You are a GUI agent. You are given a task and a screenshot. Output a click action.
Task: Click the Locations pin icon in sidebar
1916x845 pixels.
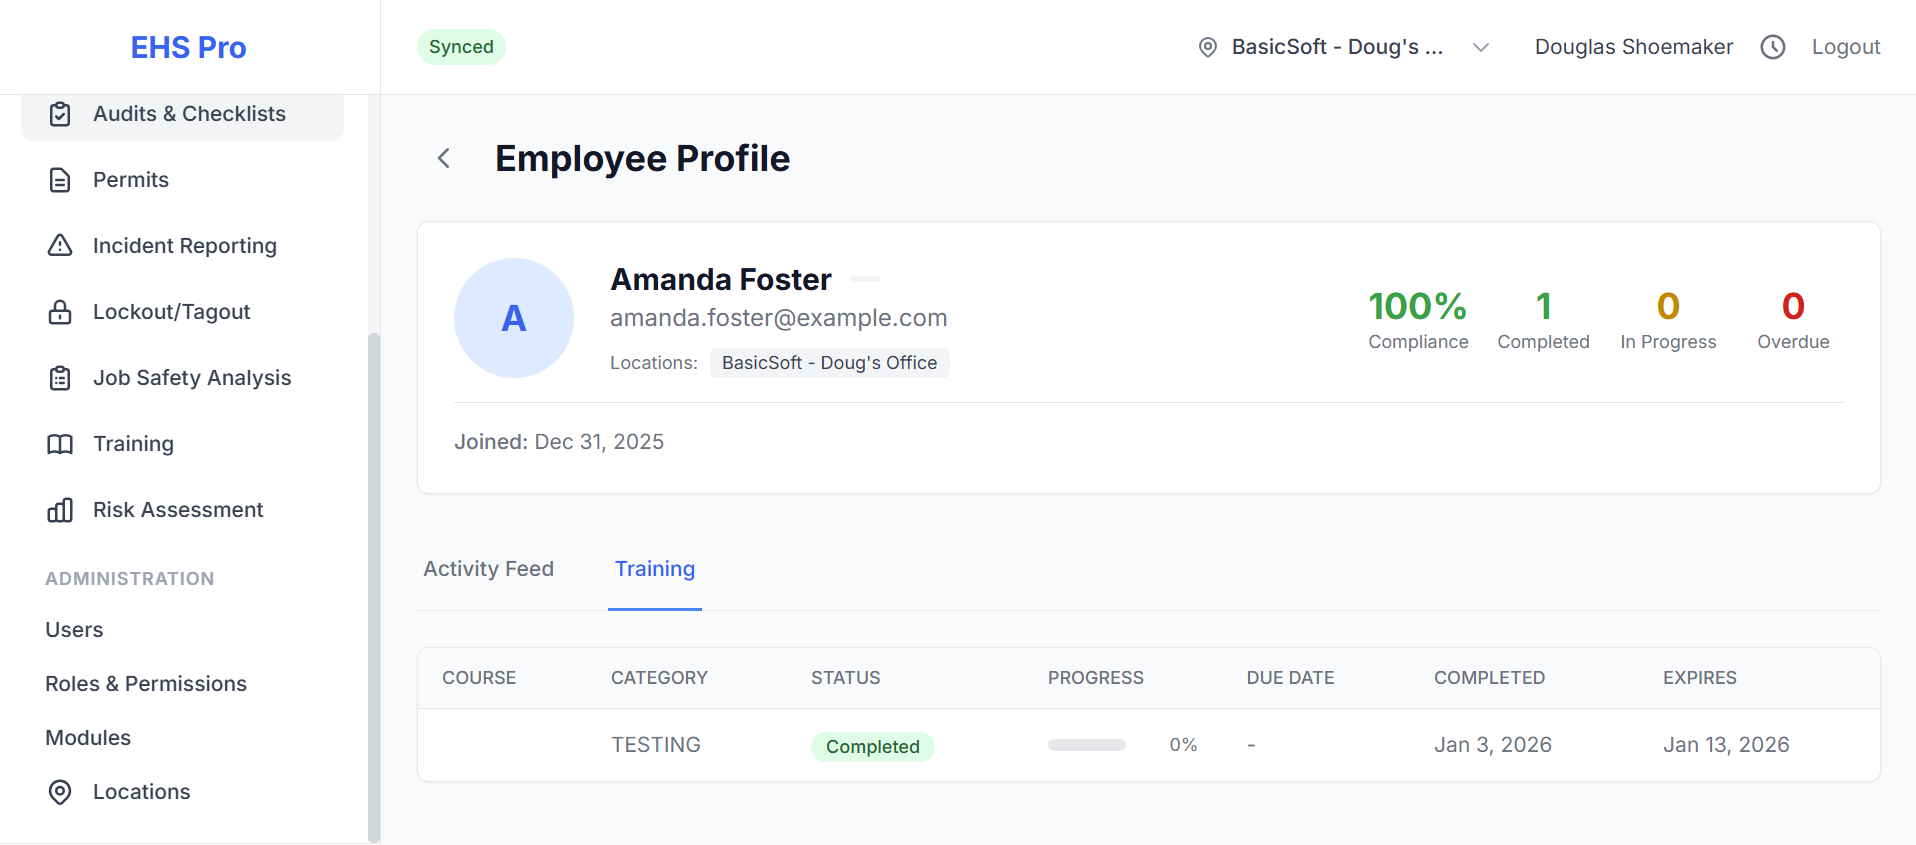pyautogui.click(x=60, y=792)
